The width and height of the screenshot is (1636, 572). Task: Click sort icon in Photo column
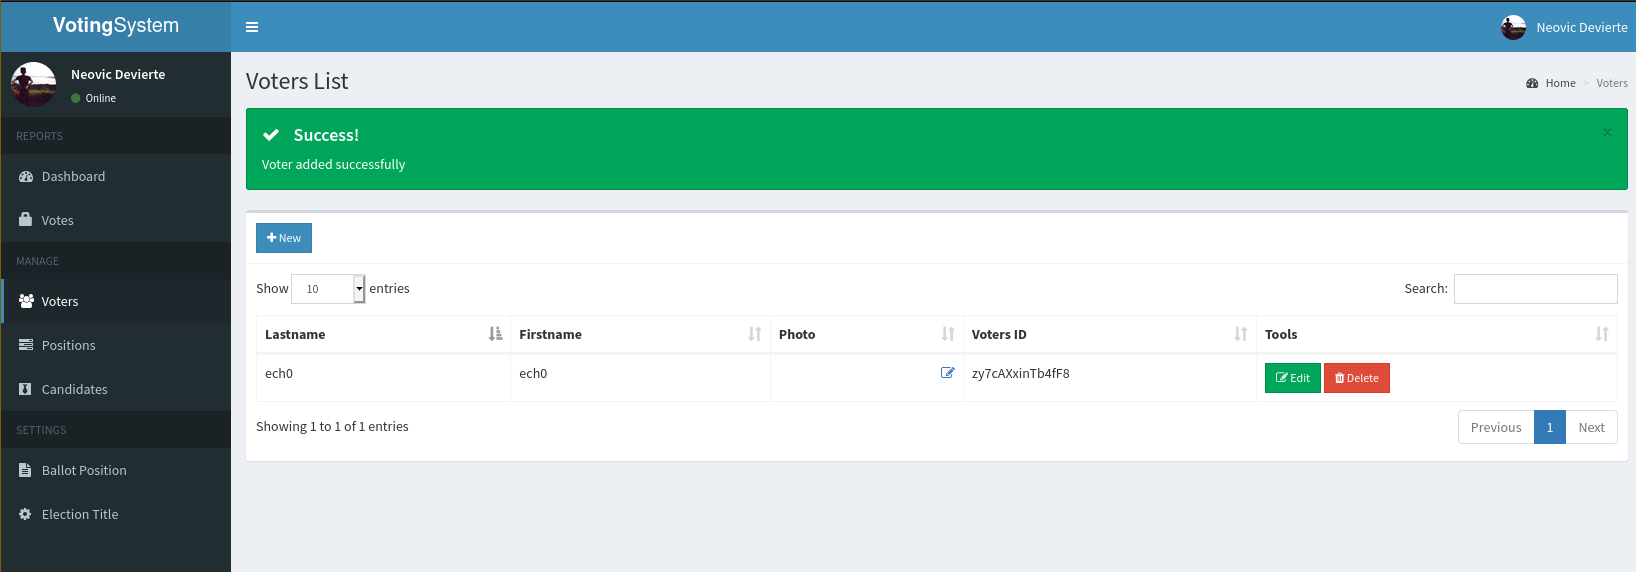[947, 334]
